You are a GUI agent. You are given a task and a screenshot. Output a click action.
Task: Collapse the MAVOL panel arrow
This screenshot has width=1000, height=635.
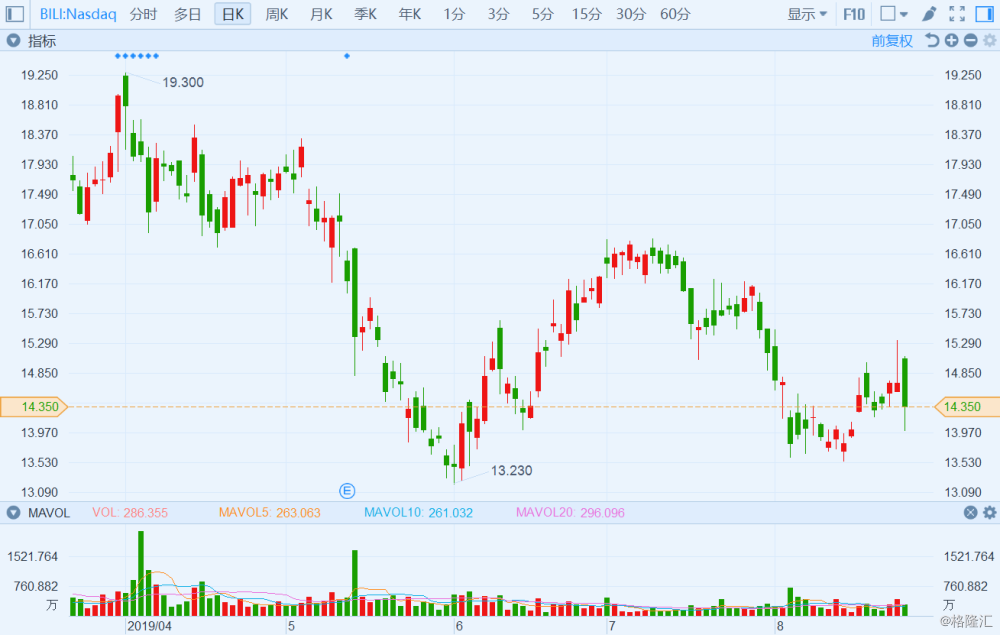coord(14,513)
